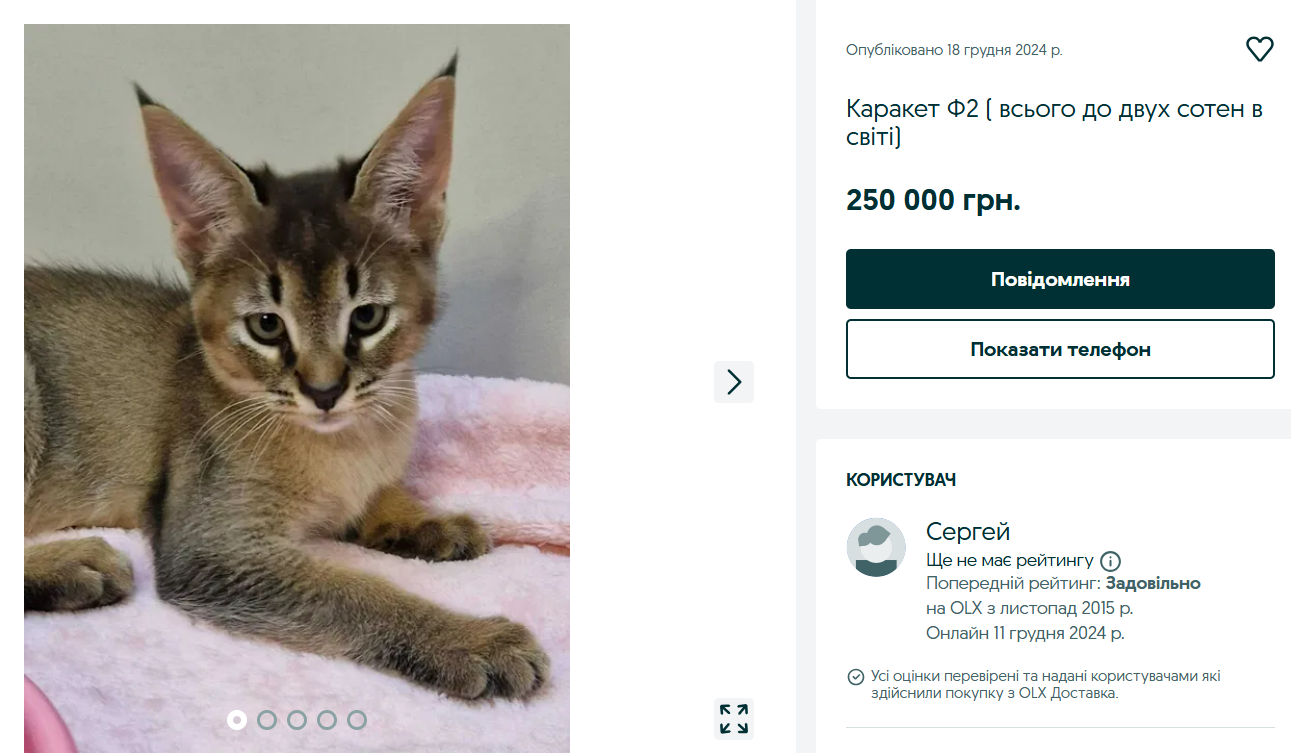Open the third photo indicator dot
1291x753 pixels.
click(x=297, y=719)
